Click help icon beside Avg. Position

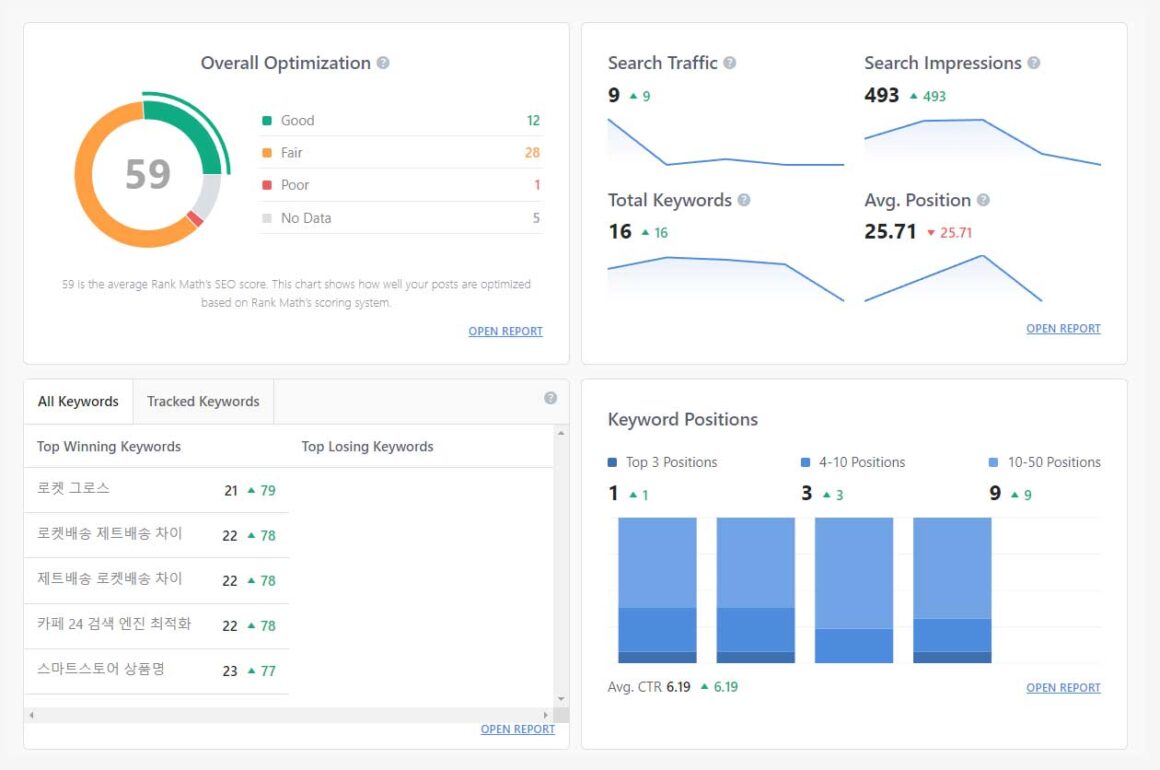(x=983, y=200)
